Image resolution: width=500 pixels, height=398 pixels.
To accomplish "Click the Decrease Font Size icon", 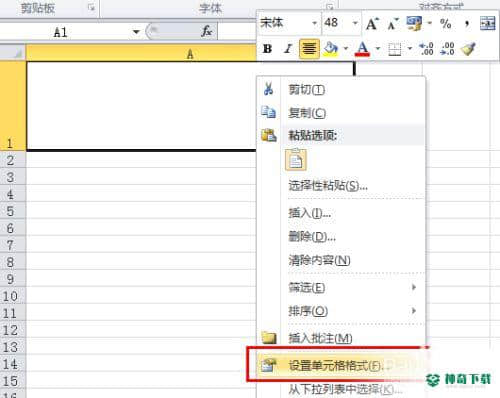I will [x=393, y=24].
